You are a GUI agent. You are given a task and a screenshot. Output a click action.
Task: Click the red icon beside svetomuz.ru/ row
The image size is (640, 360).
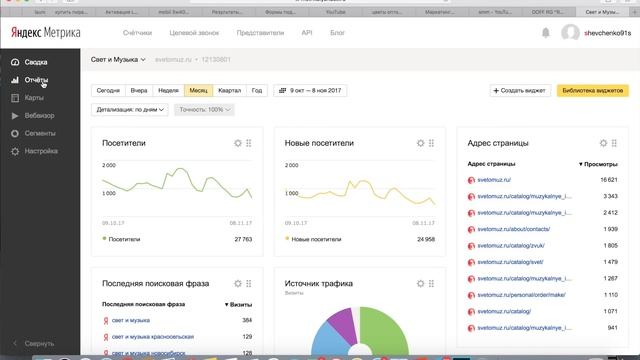point(471,180)
